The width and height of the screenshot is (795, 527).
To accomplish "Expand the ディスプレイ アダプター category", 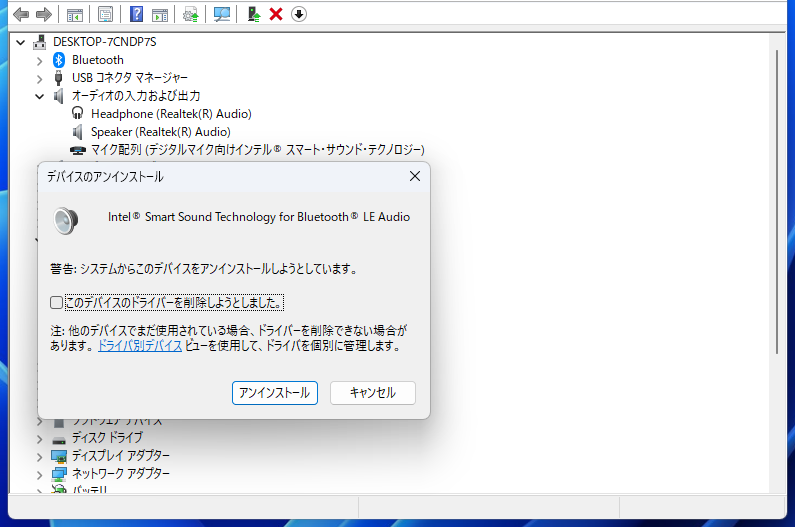I will click(x=40, y=457).
